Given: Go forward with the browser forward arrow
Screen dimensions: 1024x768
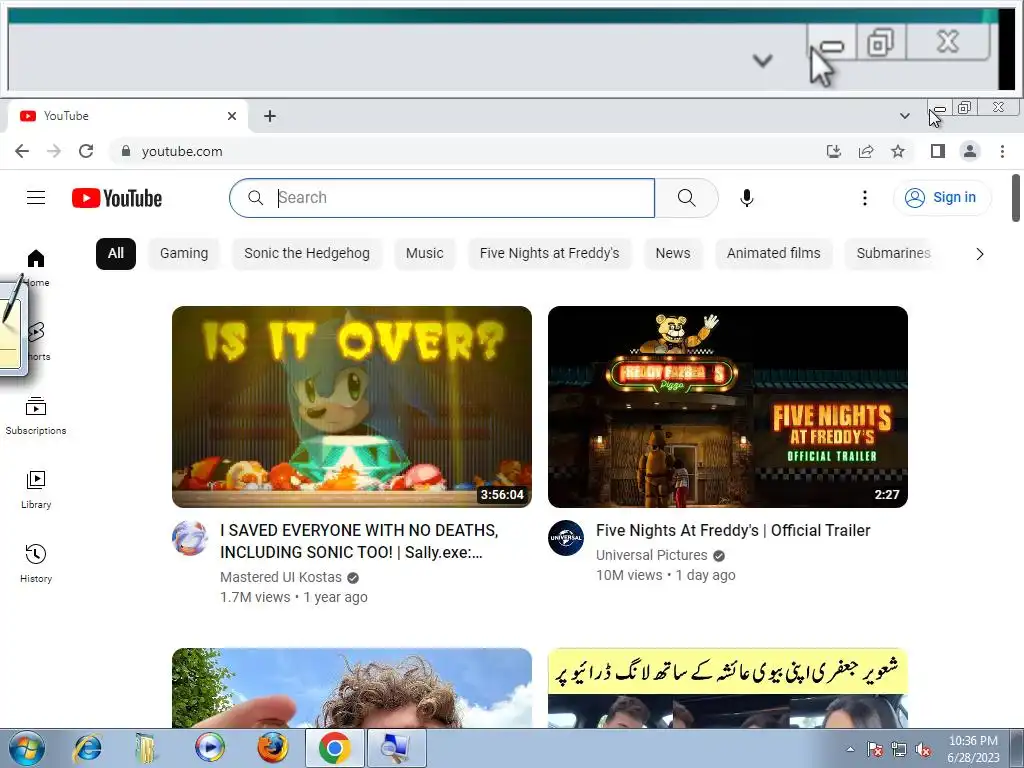Looking at the screenshot, I should click(x=54, y=152).
